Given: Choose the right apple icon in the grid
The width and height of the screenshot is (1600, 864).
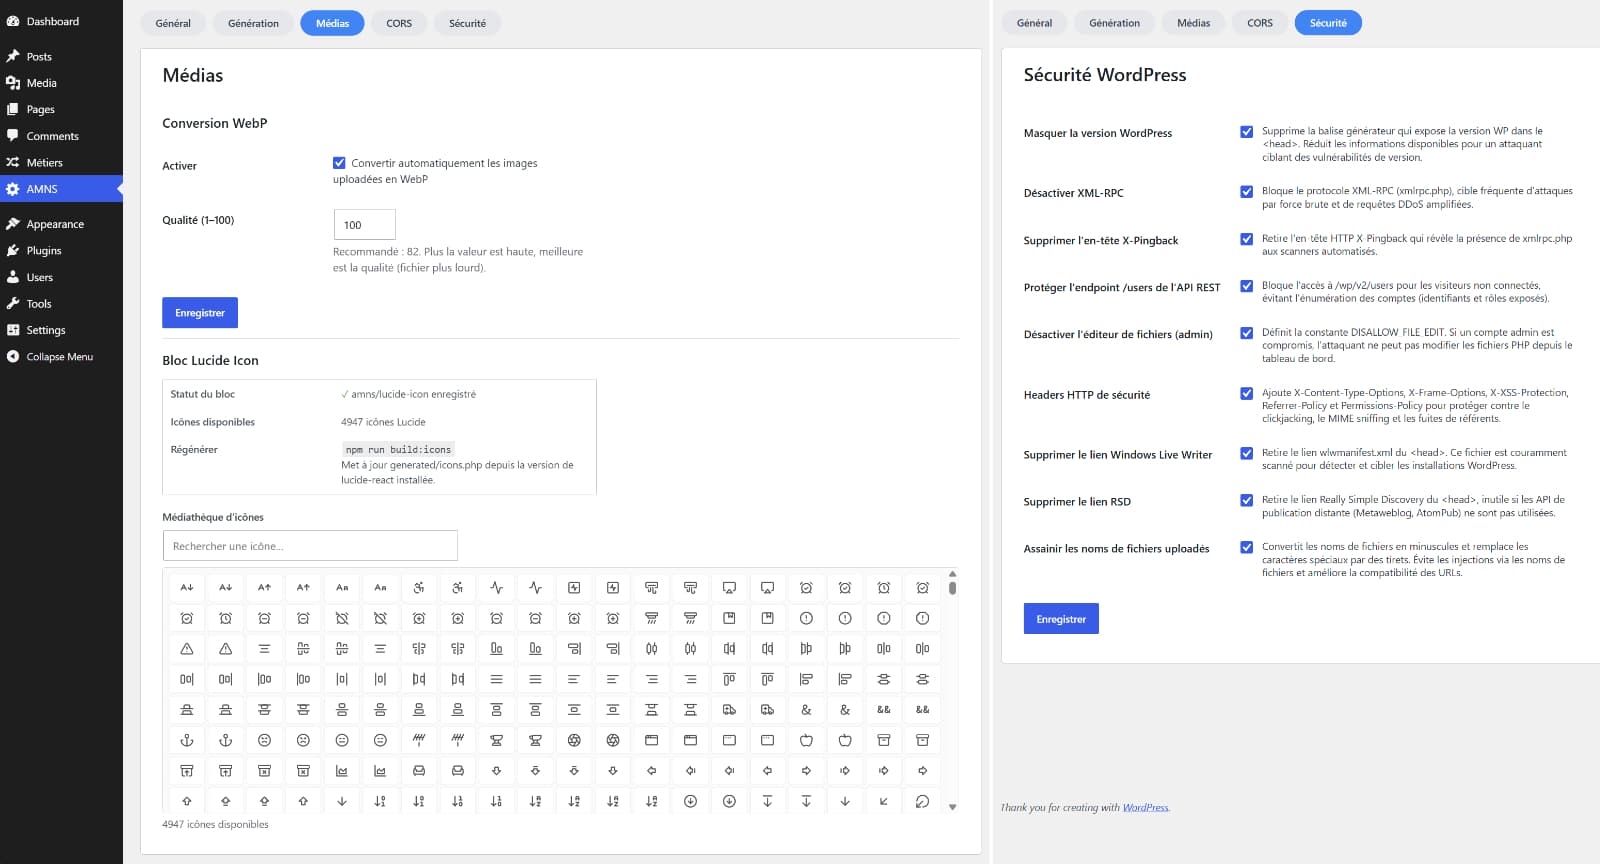Looking at the screenshot, I should [845, 740].
